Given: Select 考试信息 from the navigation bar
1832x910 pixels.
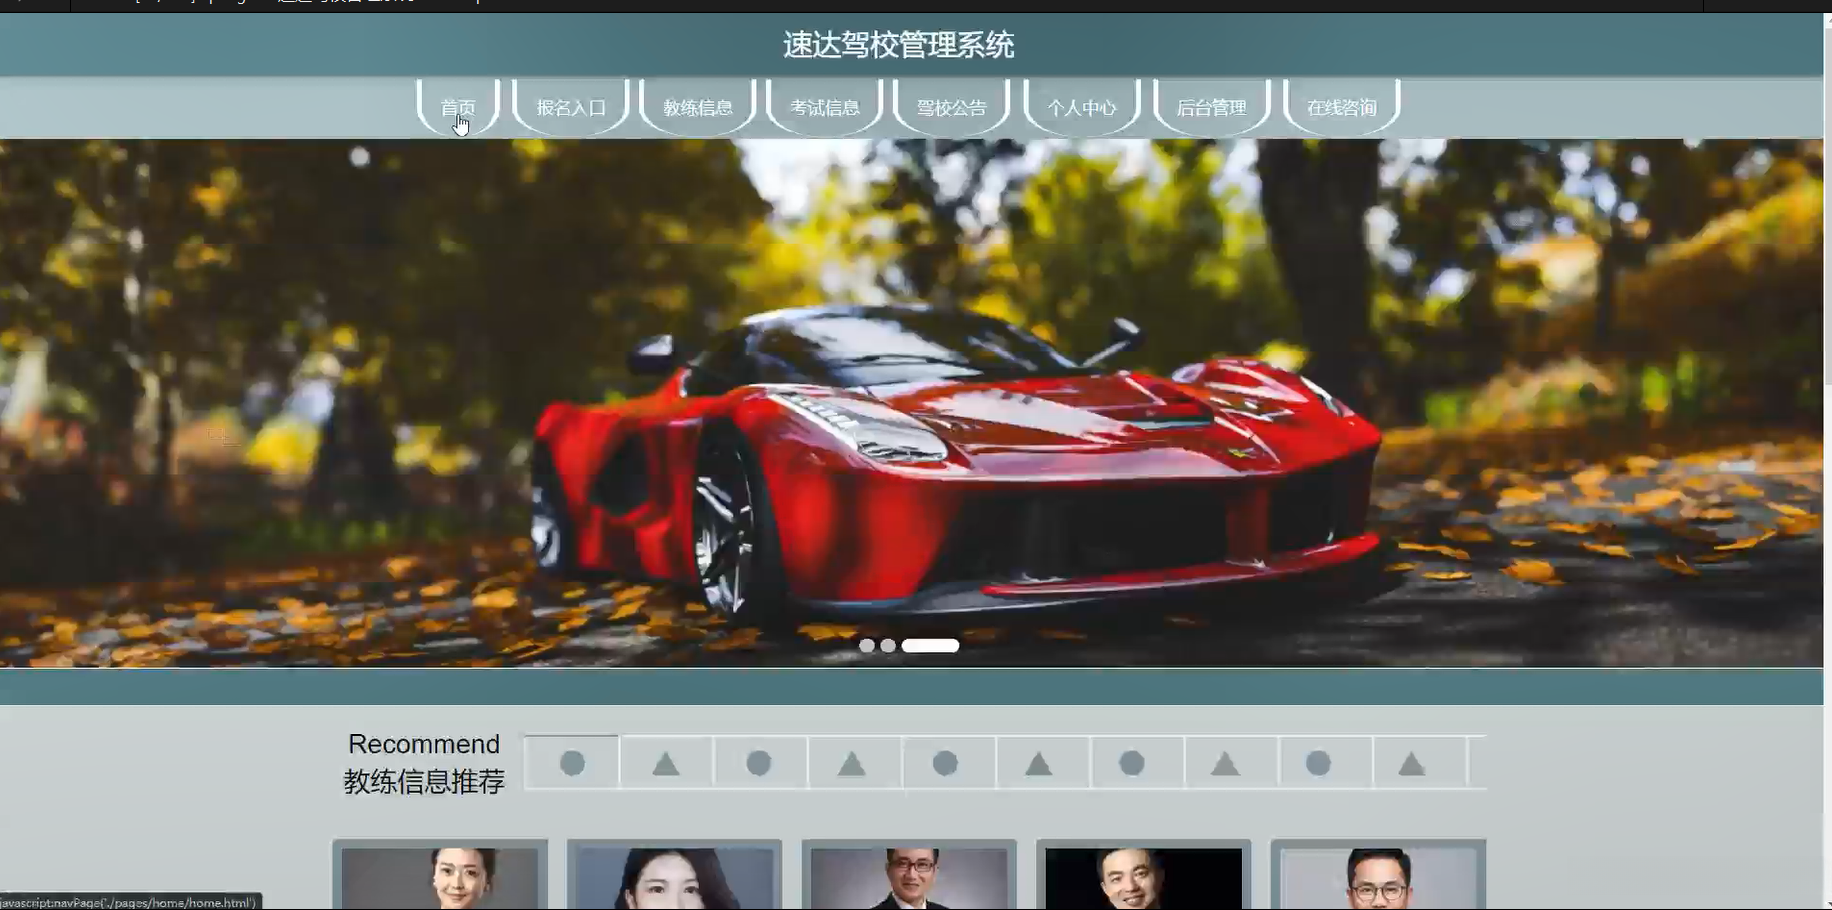Looking at the screenshot, I should tap(825, 107).
